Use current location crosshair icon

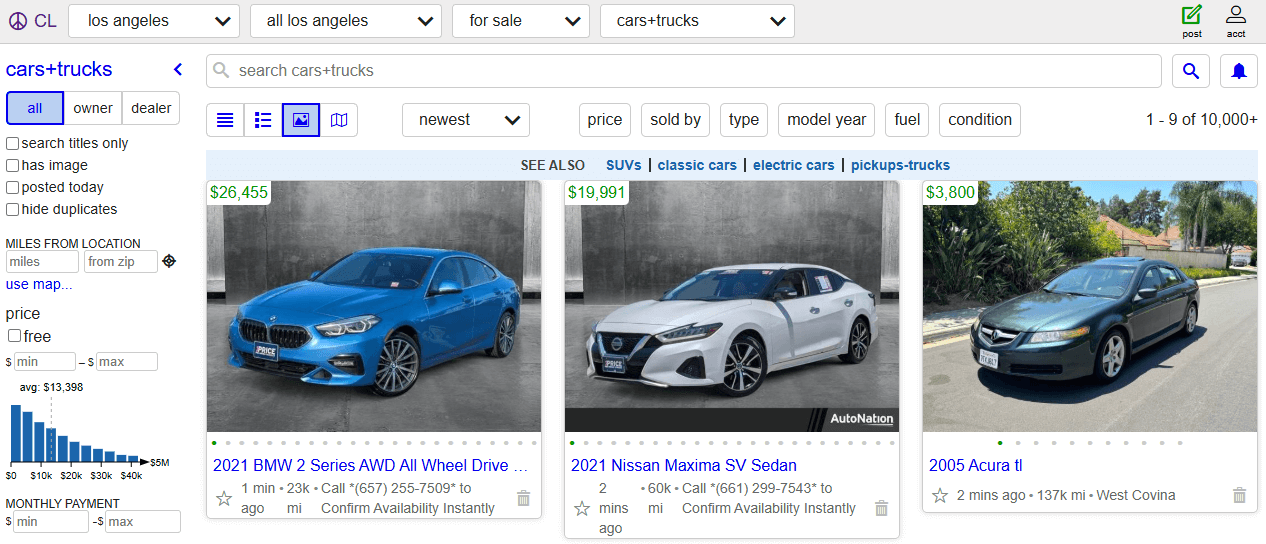coord(169,261)
